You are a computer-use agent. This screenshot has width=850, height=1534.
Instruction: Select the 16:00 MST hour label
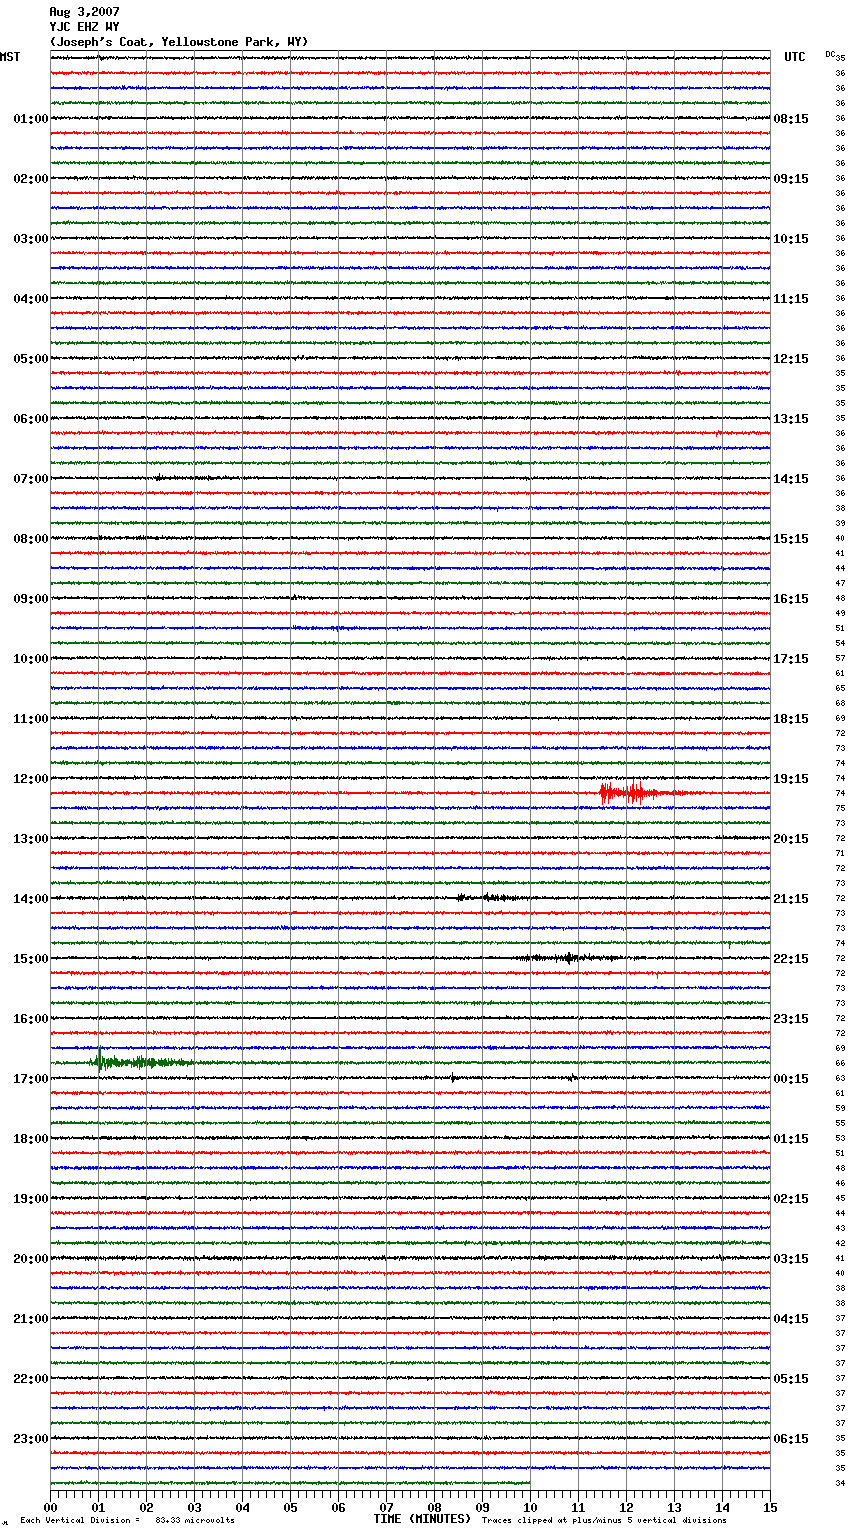pyautogui.click(x=31, y=1019)
